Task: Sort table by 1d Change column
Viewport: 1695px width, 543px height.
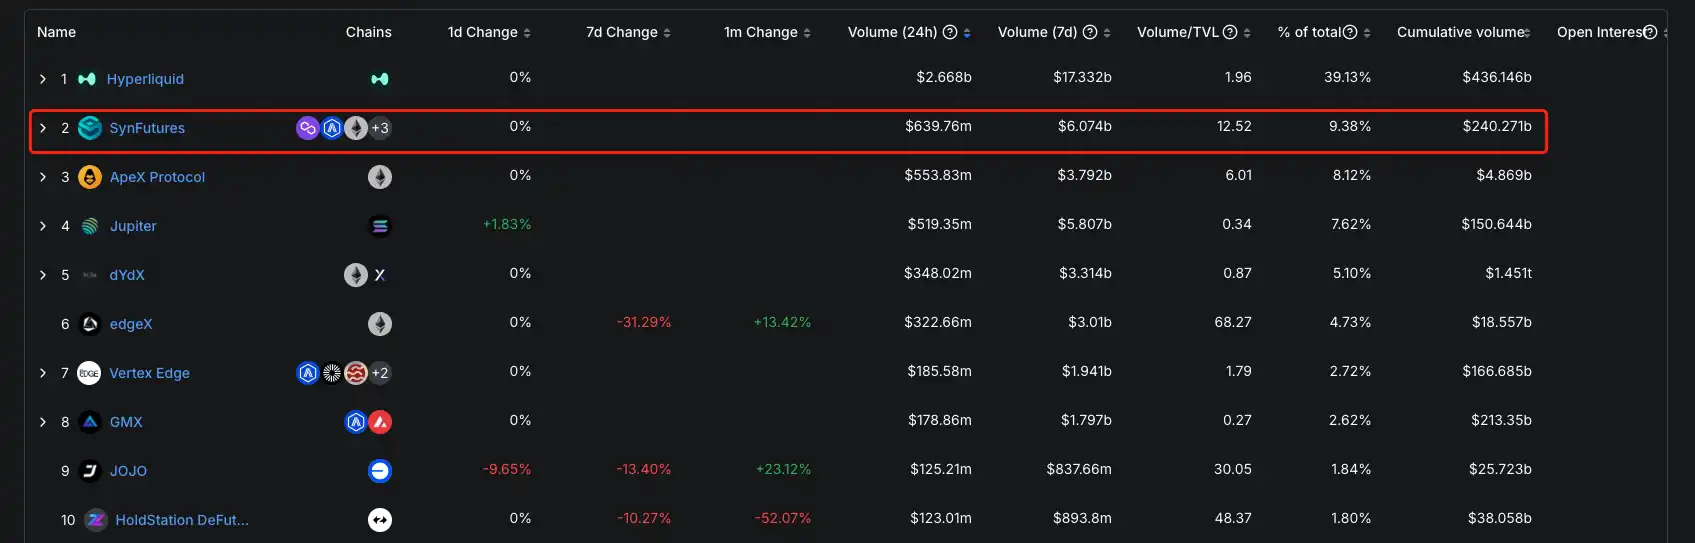Action: pos(527,33)
